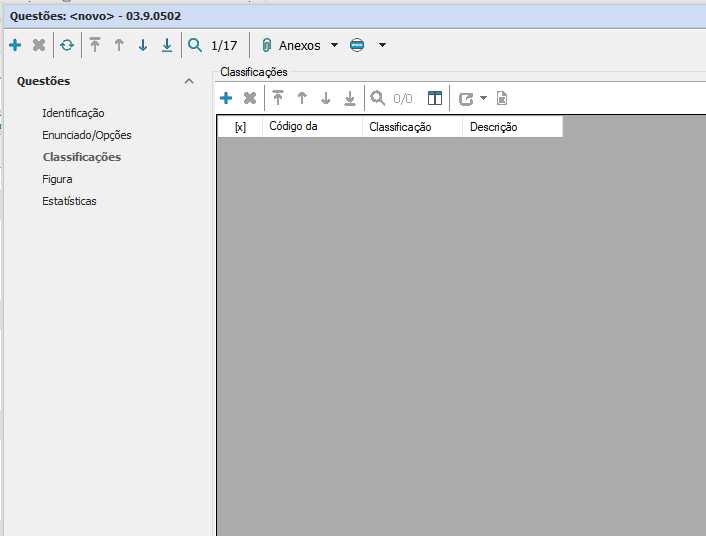This screenshot has height=536, width=706.
Task: Add a new classification with plus icon
Action: pos(226,98)
